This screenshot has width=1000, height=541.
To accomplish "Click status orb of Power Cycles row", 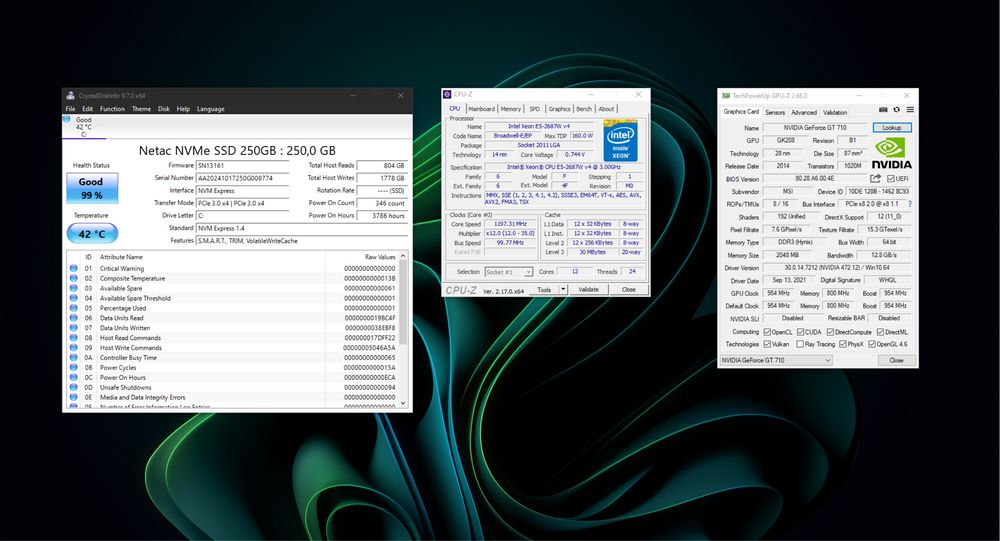I will [74, 367].
